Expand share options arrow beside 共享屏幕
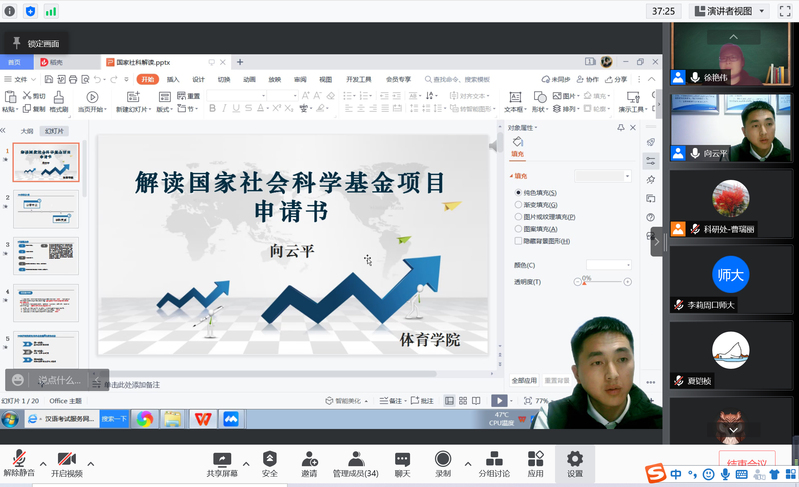The height and width of the screenshot is (487, 799). pyautogui.click(x=246, y=464)
